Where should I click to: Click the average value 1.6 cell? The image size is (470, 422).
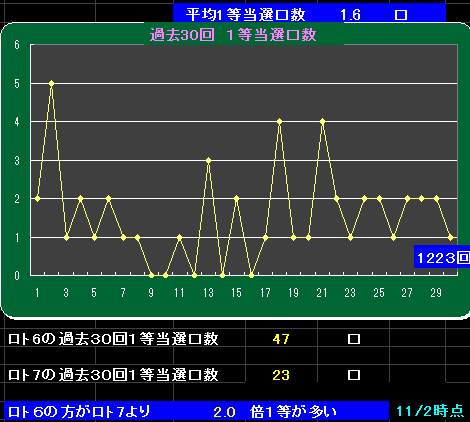[350, 15]
